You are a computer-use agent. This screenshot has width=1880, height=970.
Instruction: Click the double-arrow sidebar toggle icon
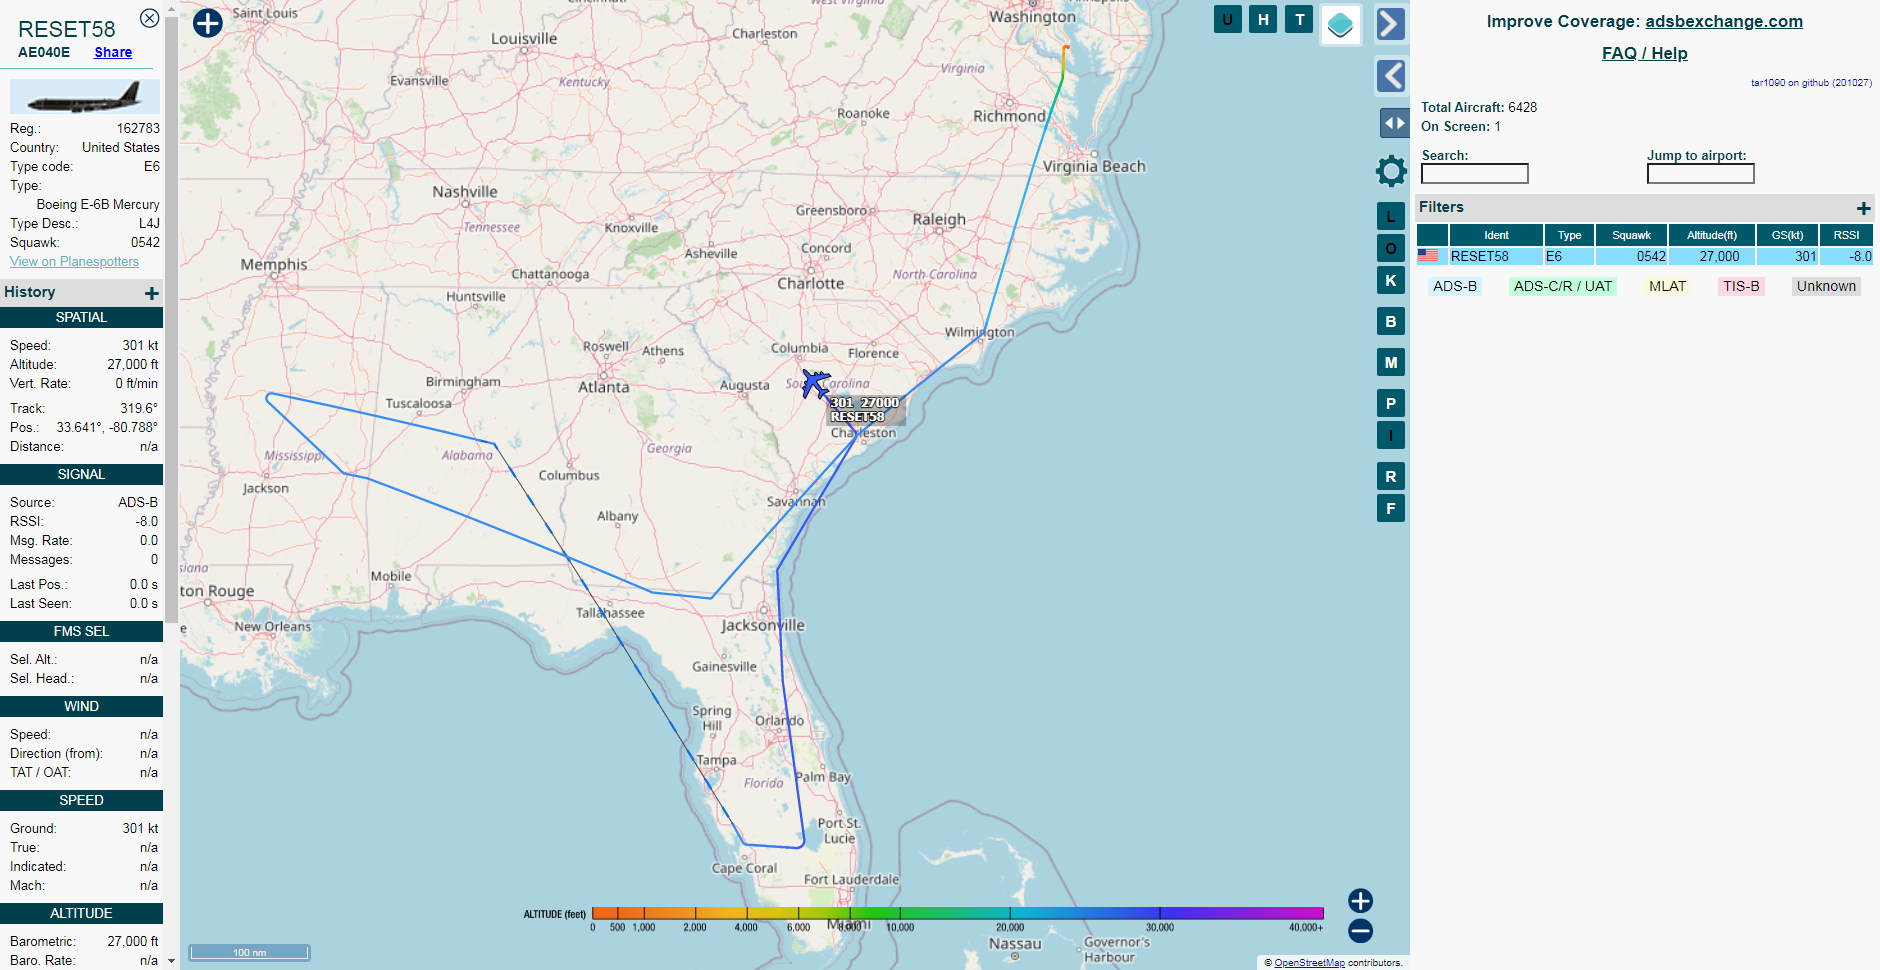pyautogui.click(x=1394, y=123)
